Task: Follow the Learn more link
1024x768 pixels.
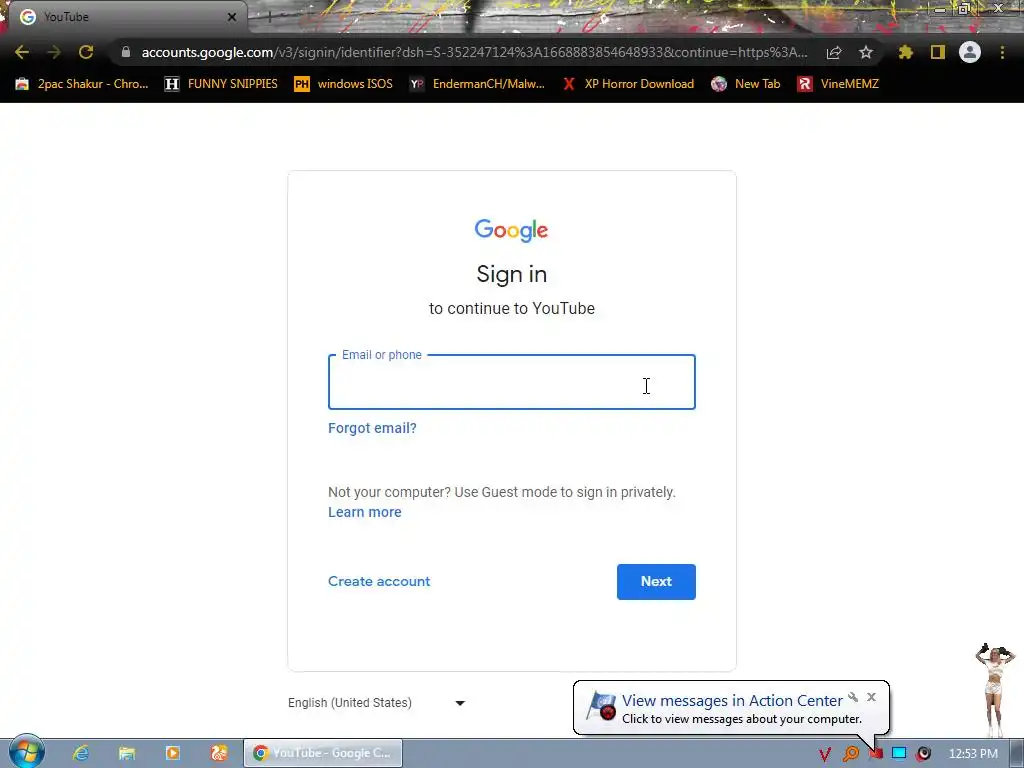Action: click(x=364, y=513)
